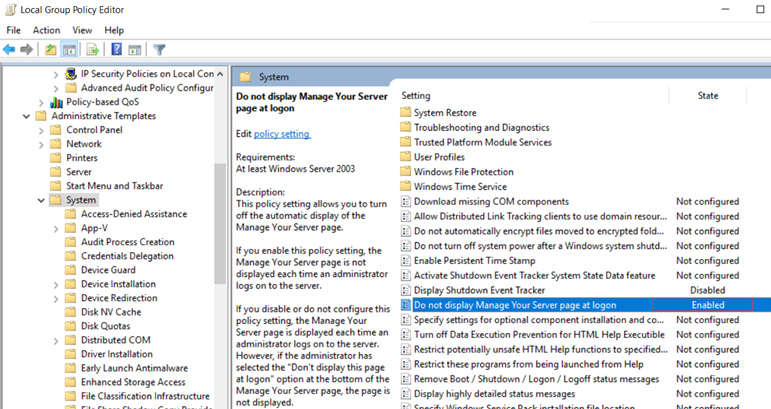This screenshot has height=409, width=771.
Task: Collapse the Administrative Templates node
Action: 26,117
